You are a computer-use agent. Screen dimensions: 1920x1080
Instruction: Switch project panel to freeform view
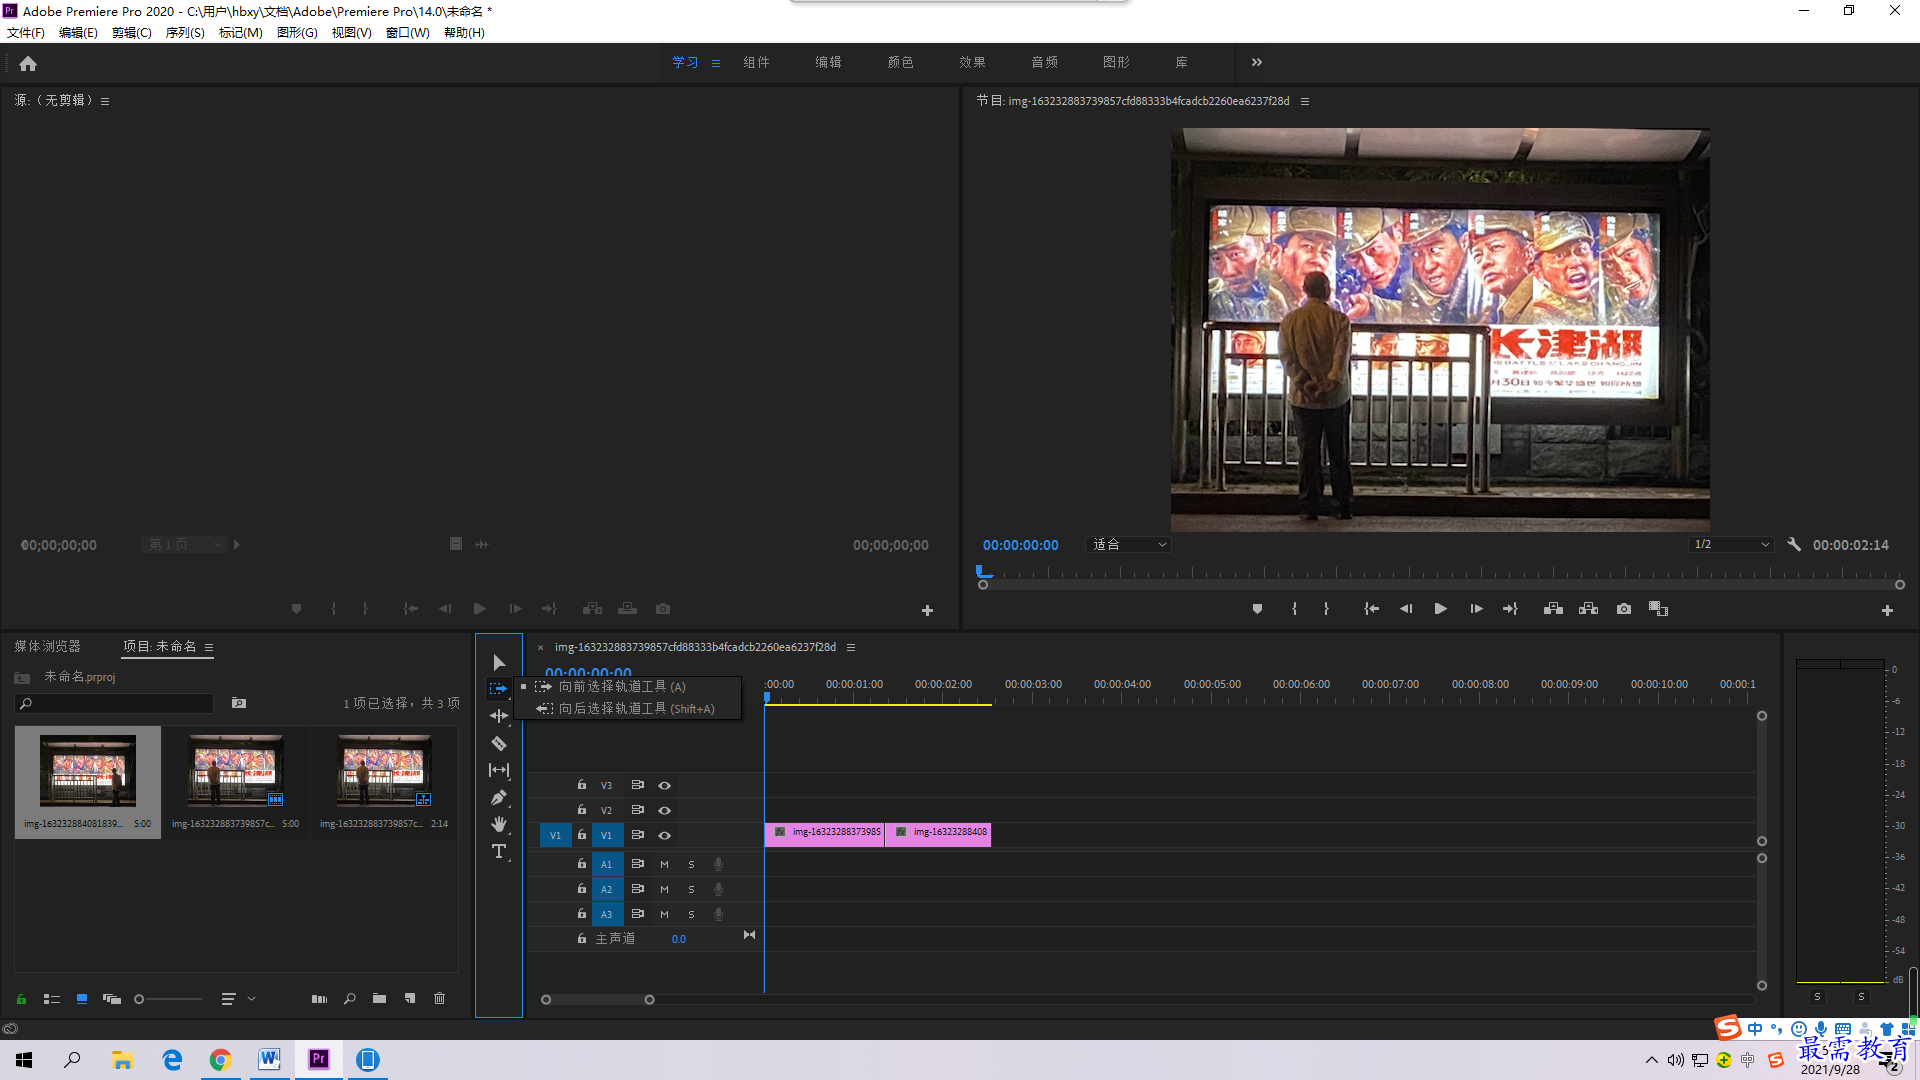point(112,998)
